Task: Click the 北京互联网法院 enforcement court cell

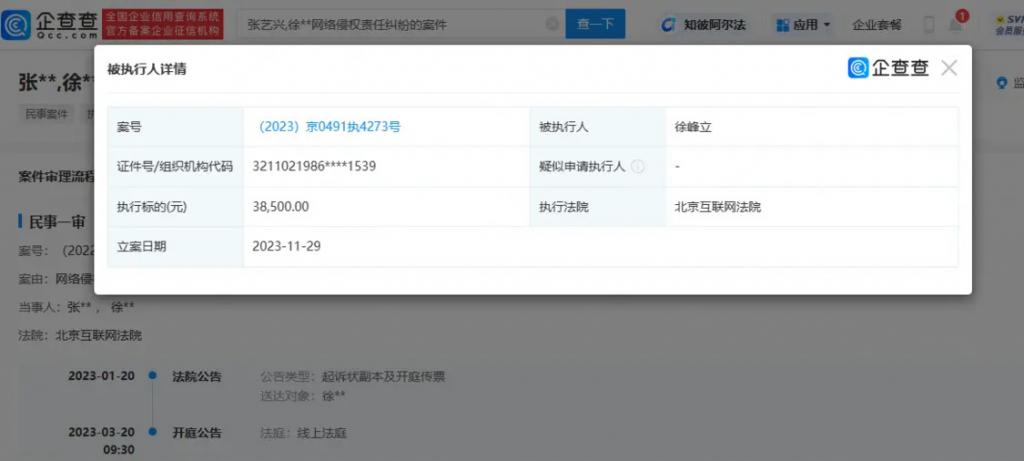Action: 711,207
